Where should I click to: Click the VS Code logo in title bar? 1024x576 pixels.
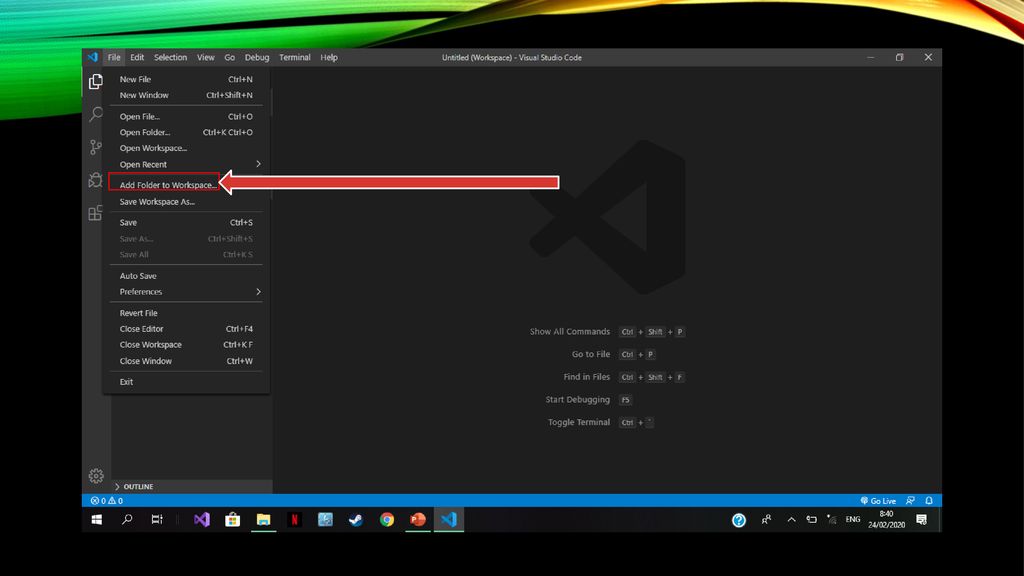click(93, 57)
